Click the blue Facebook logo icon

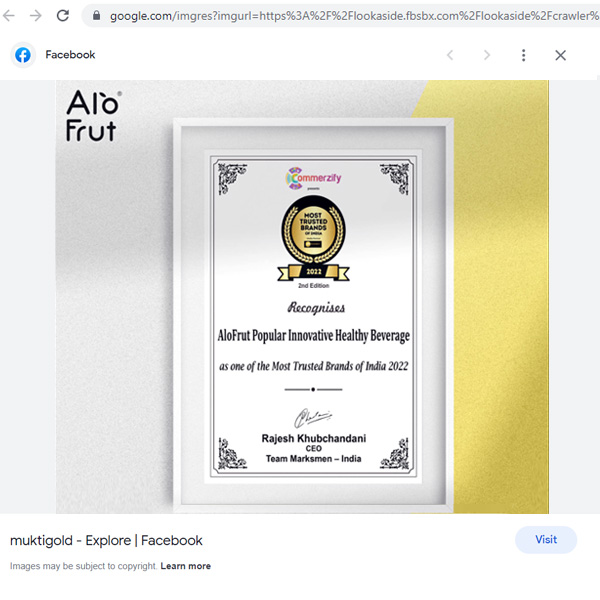(23, 55)
